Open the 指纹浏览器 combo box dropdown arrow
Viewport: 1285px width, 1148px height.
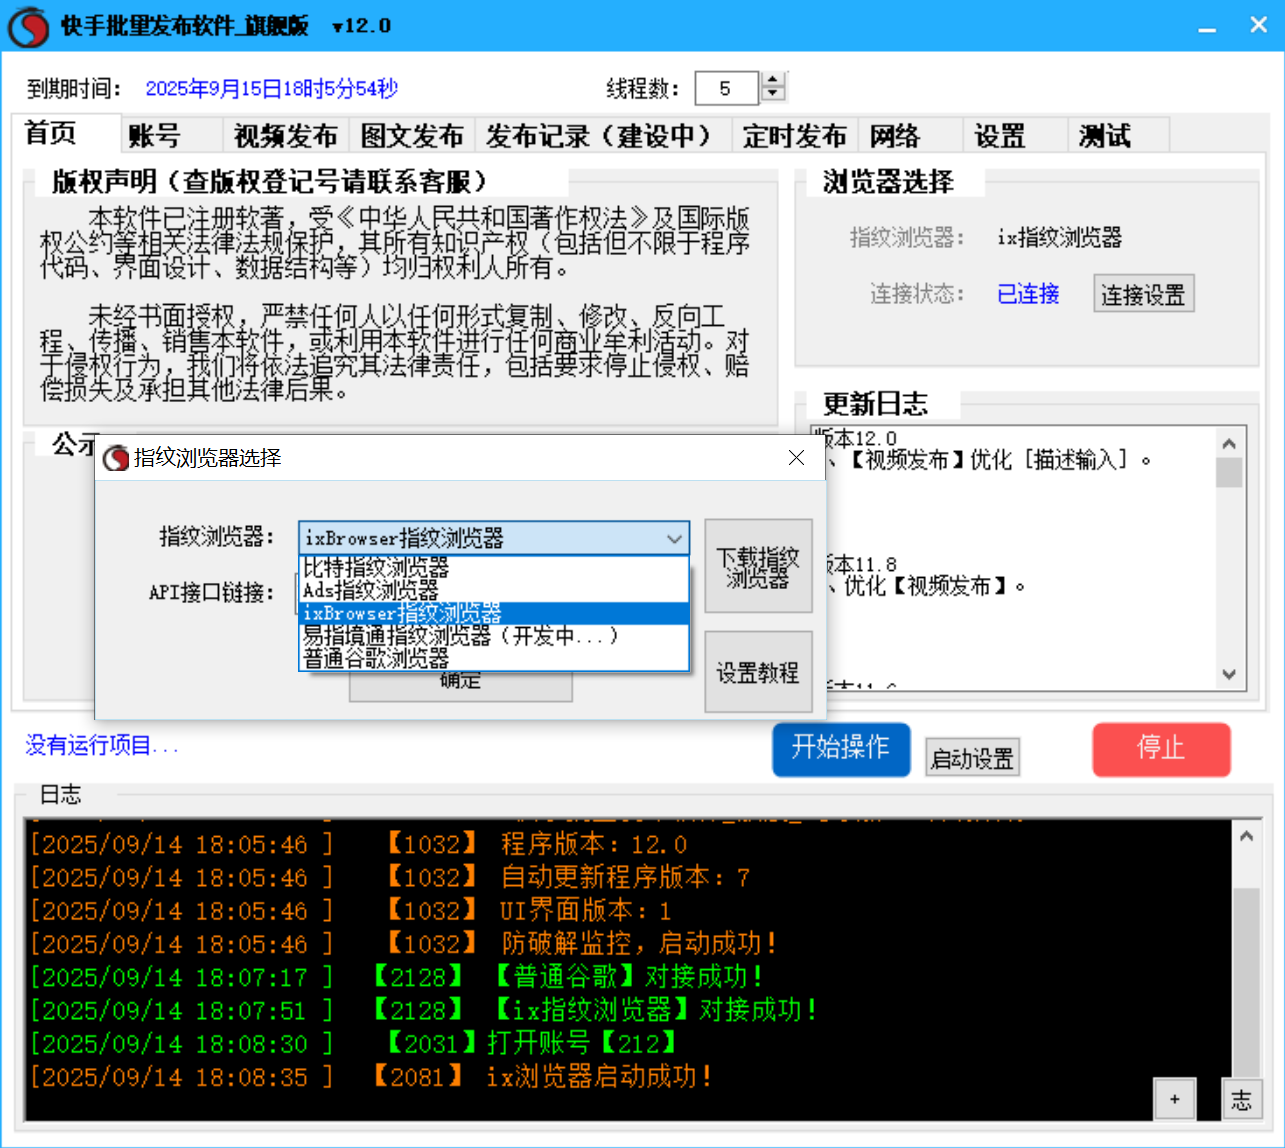(x=674, y=538)
